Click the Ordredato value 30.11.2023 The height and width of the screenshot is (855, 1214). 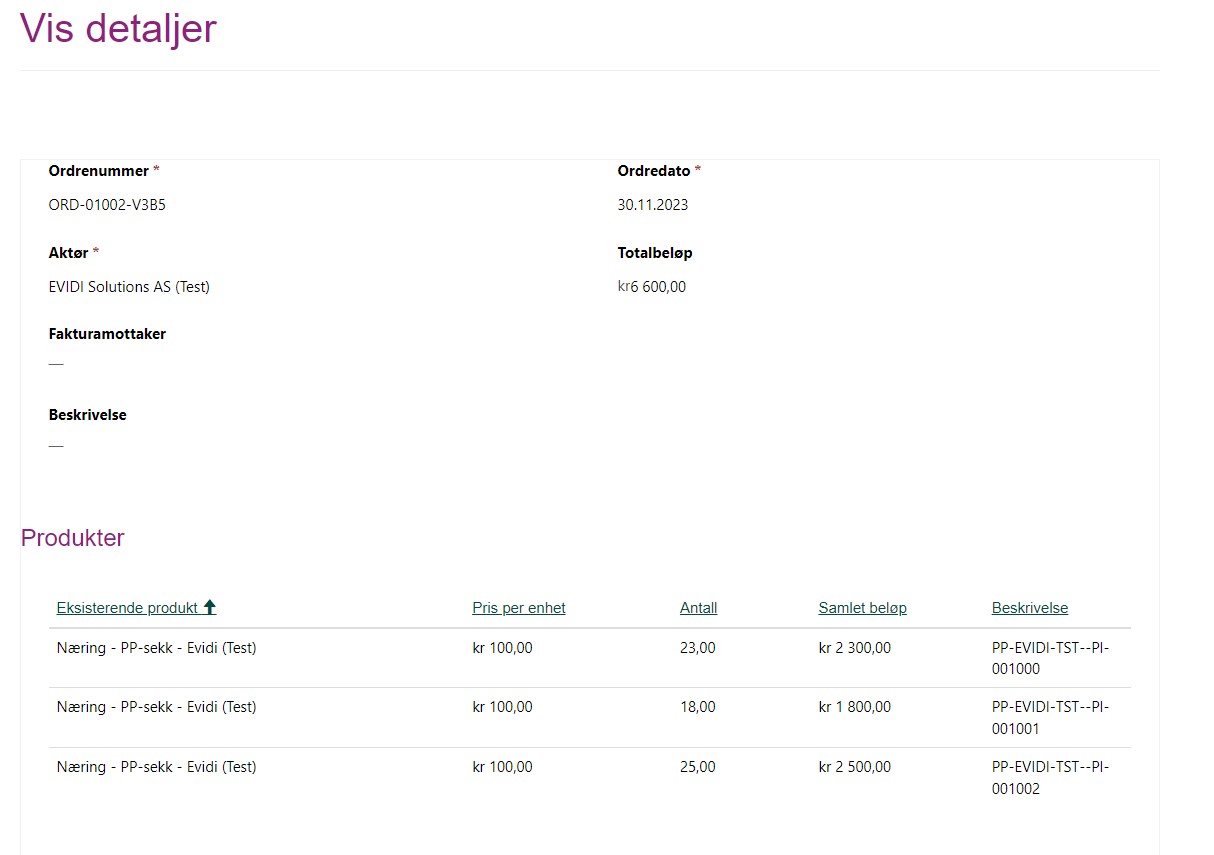point(652,205)
